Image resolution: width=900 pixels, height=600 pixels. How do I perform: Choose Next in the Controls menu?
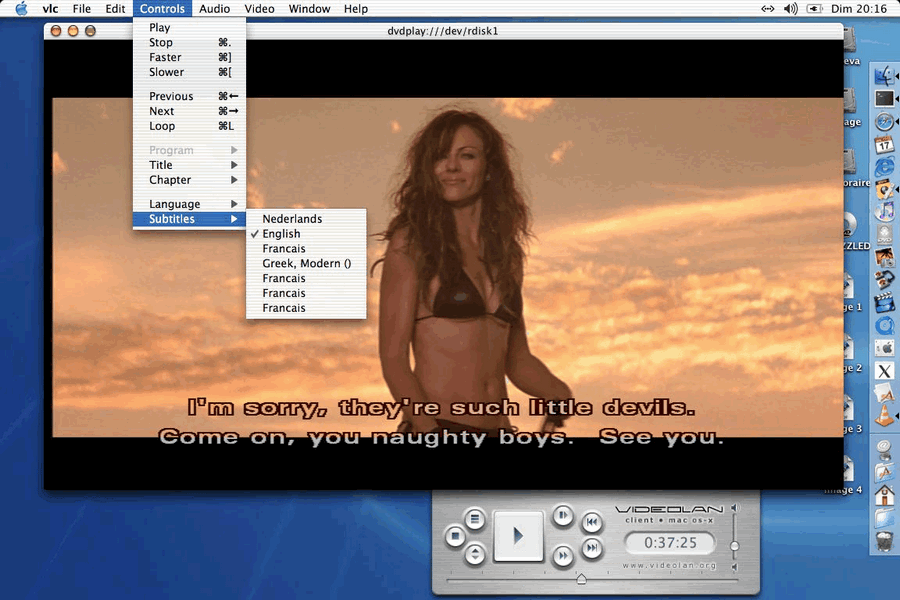[x=189, y=111]
